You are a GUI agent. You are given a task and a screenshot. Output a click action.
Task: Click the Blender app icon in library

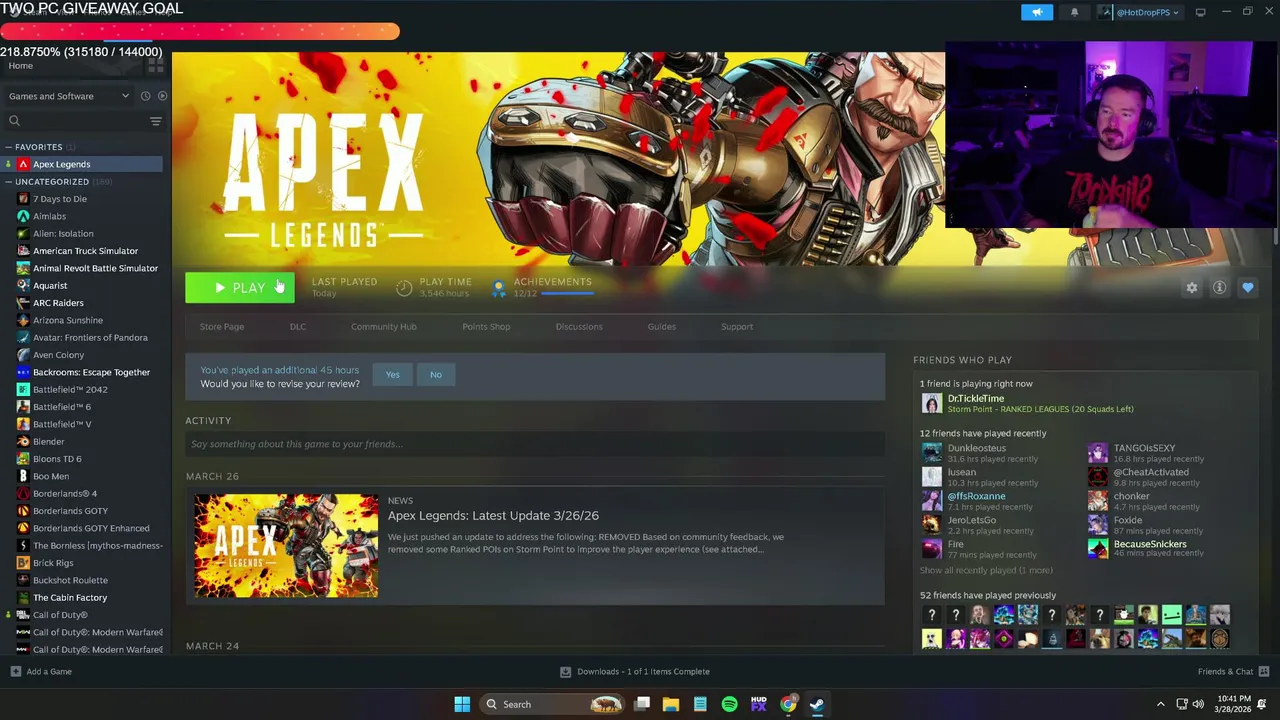pyautogui.click(x=23, y=441)
